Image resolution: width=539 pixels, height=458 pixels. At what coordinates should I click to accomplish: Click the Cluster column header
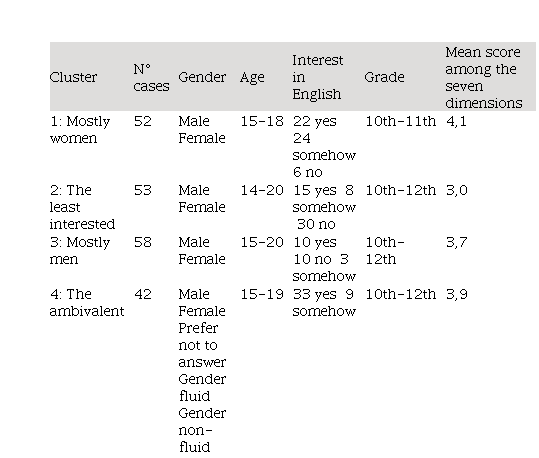tap(73, 77)
